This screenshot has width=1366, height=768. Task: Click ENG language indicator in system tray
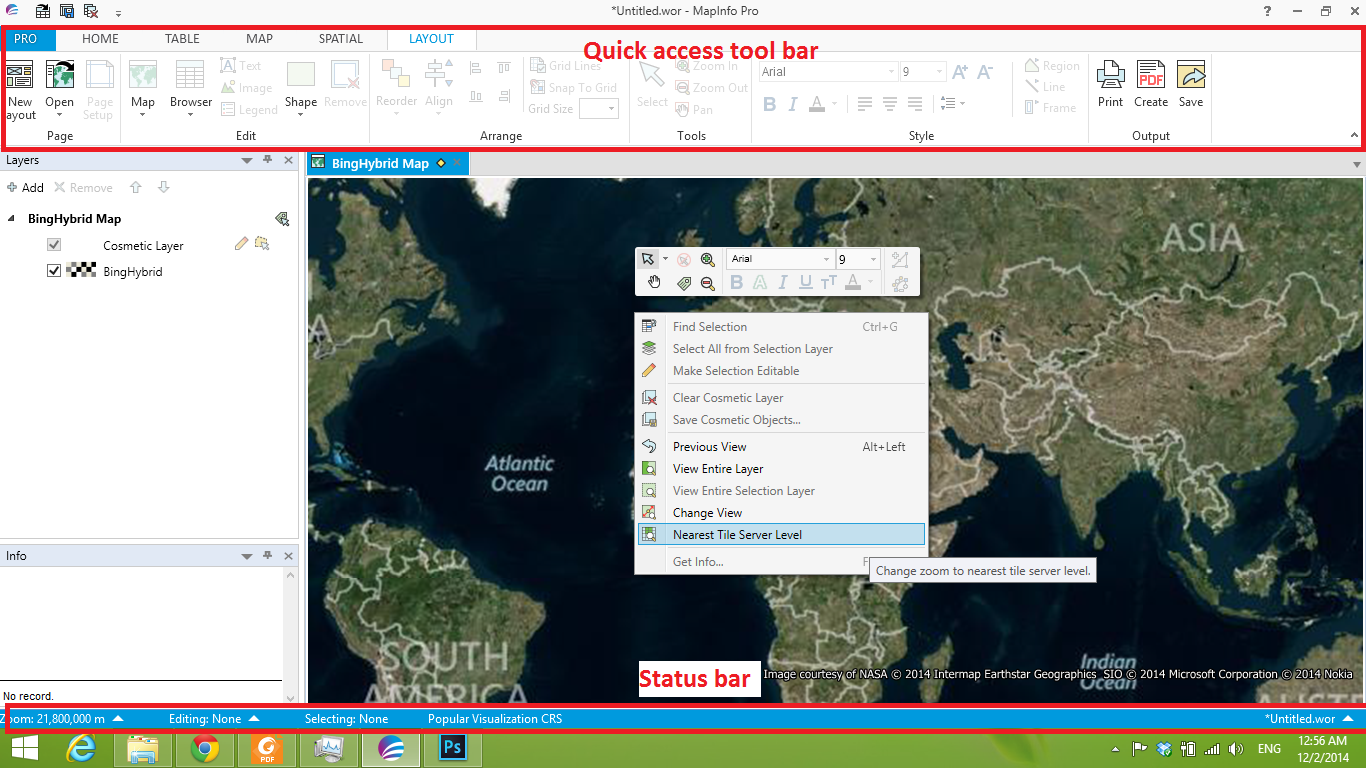(x=1269, y=749)
